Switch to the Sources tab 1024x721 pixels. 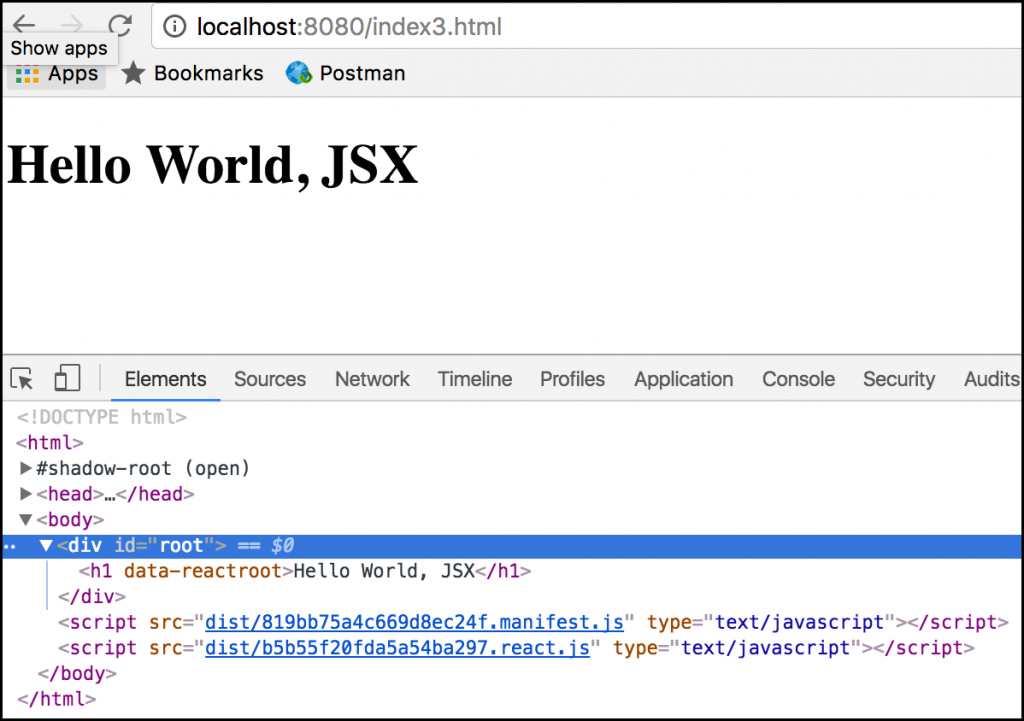(x=270, y=379)
